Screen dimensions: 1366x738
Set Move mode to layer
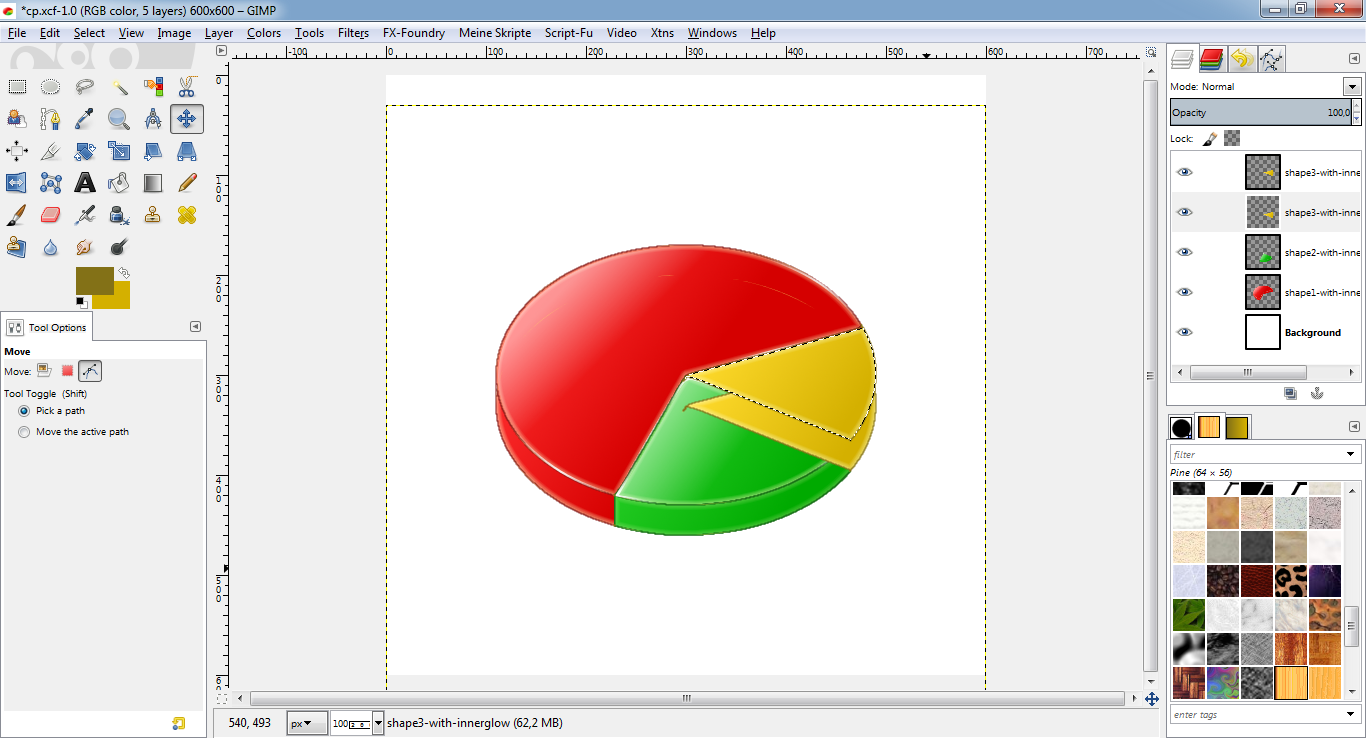pos(45,371)
